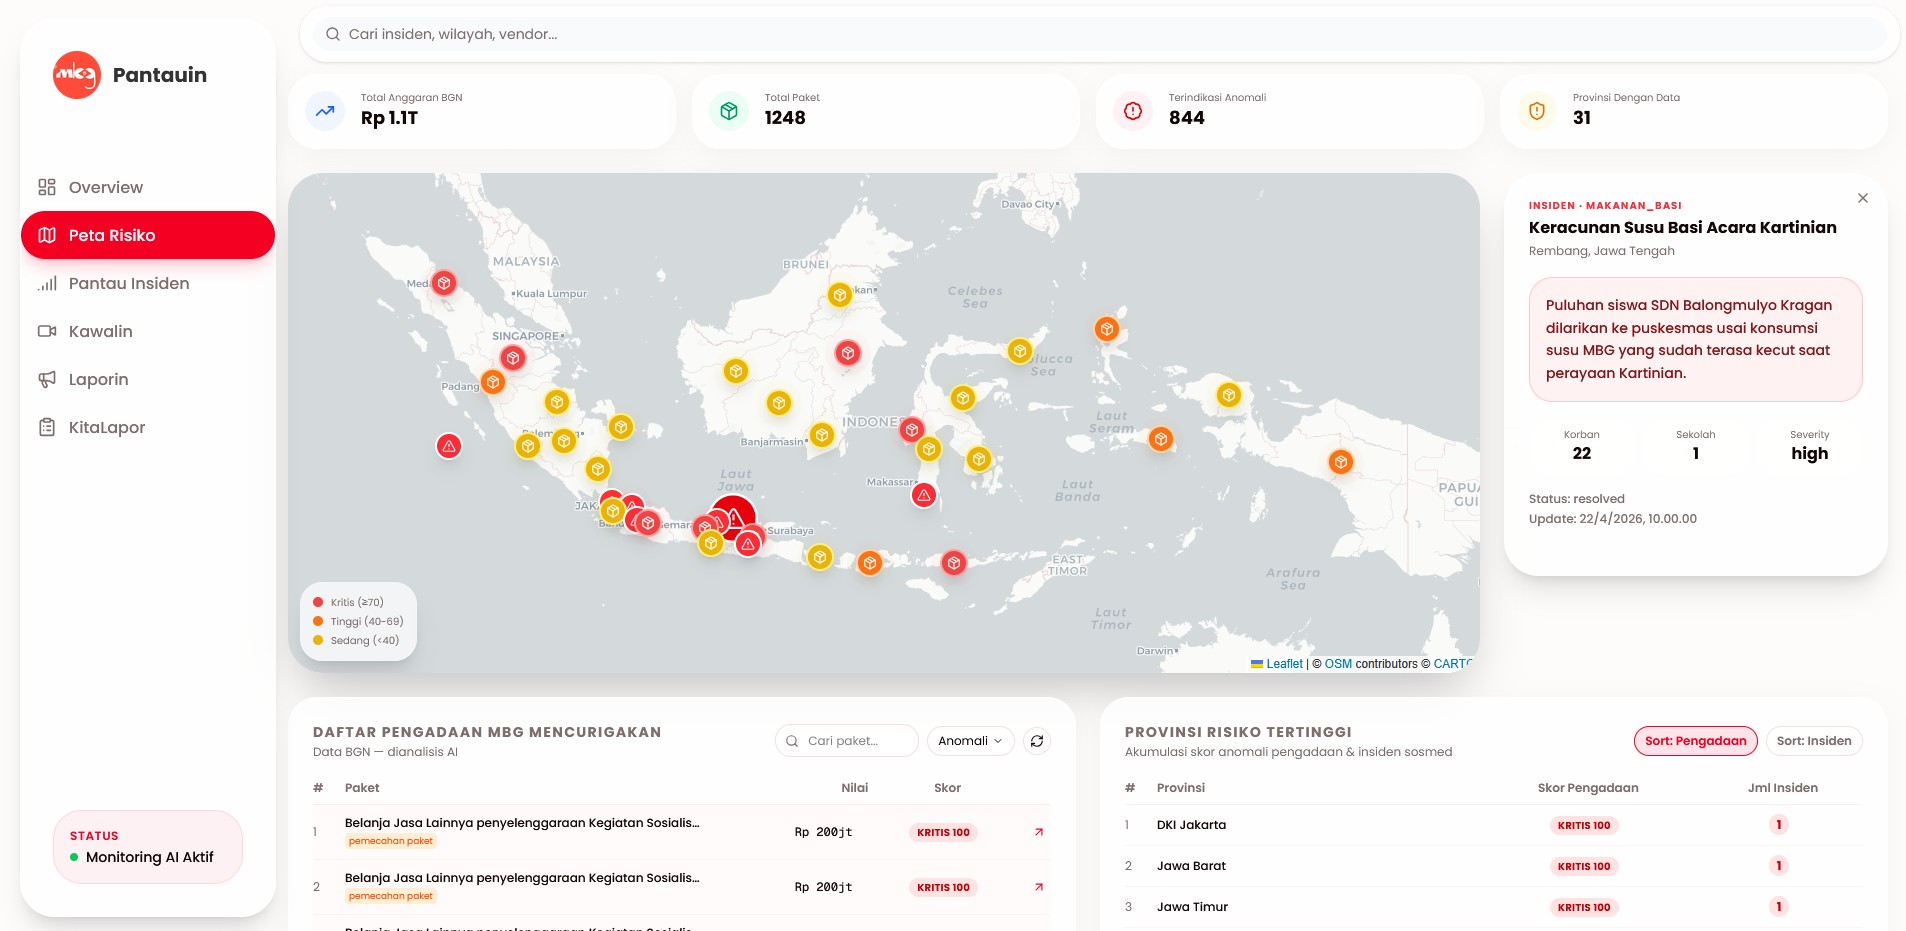
Task: Click warning triangle marker near Makassar
Action: point(924,495)
